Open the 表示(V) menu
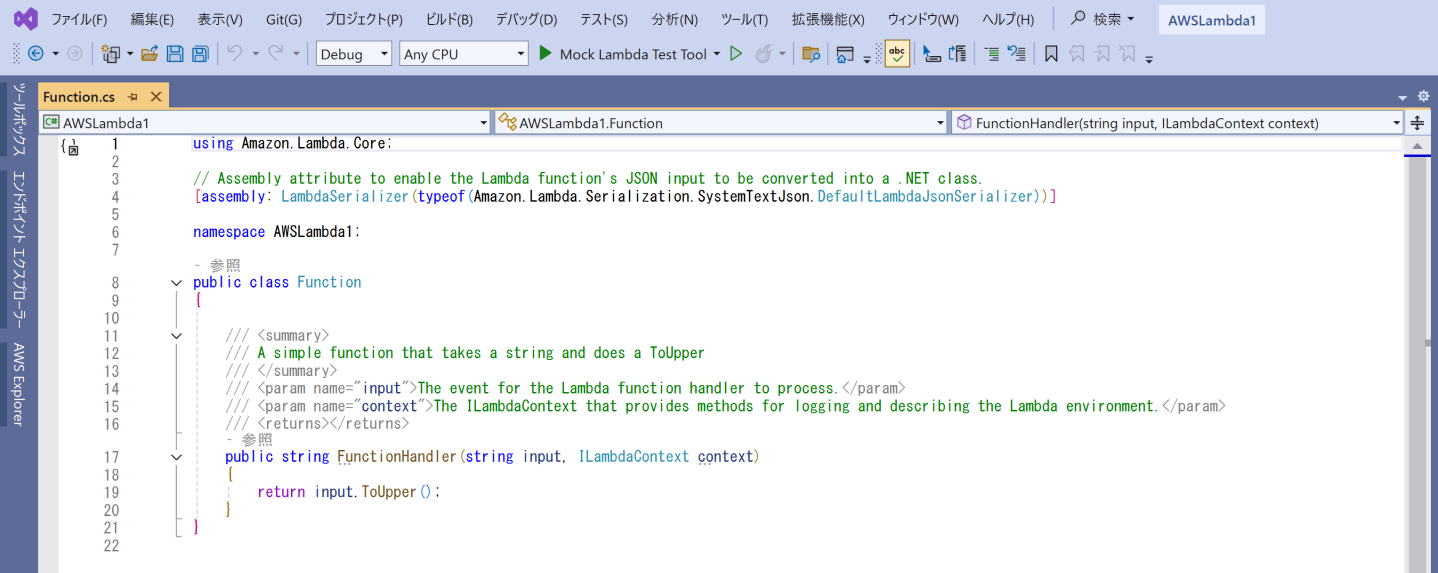1438x573 pixels. tap(220, 19)
